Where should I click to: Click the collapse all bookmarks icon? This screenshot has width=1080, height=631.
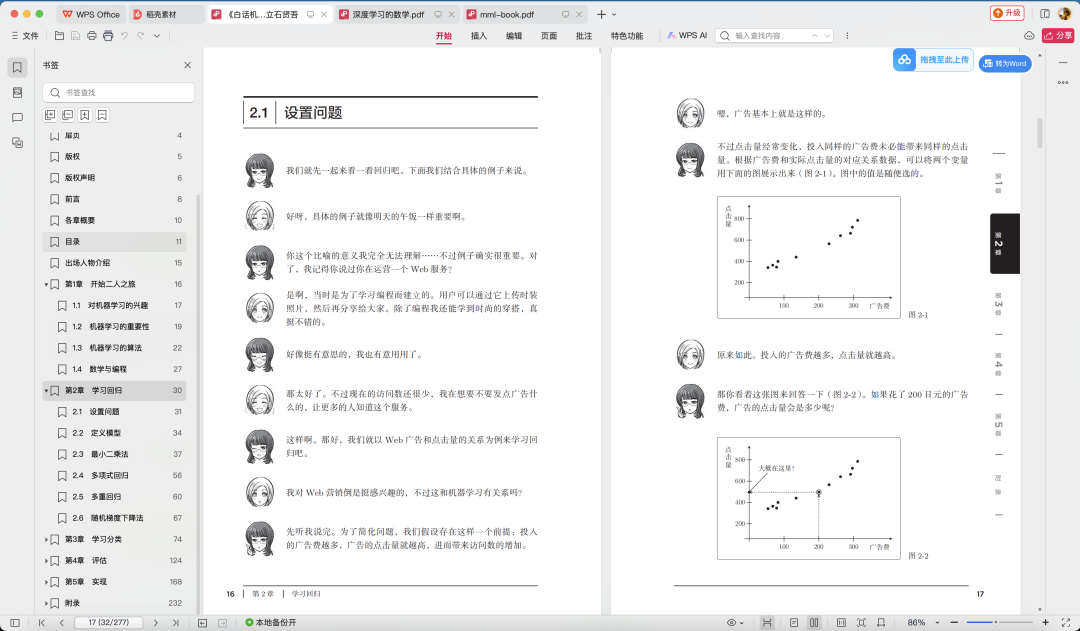(68, 115)
